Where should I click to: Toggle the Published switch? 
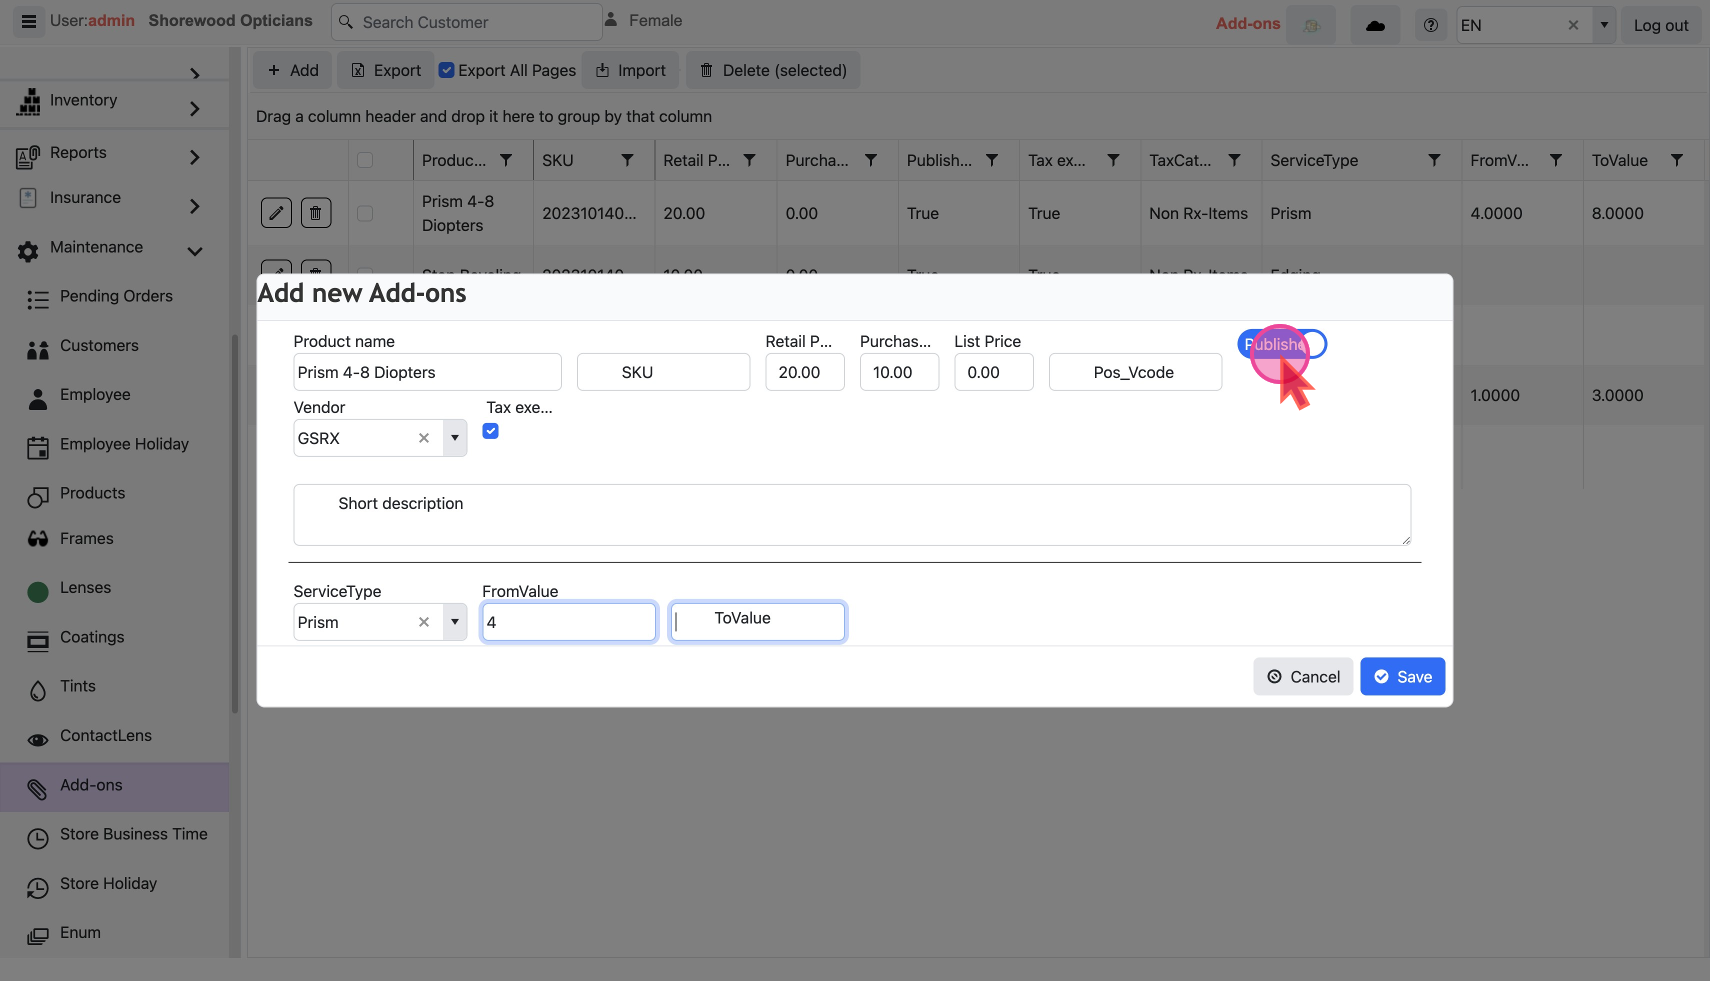tap(1282, 344)
